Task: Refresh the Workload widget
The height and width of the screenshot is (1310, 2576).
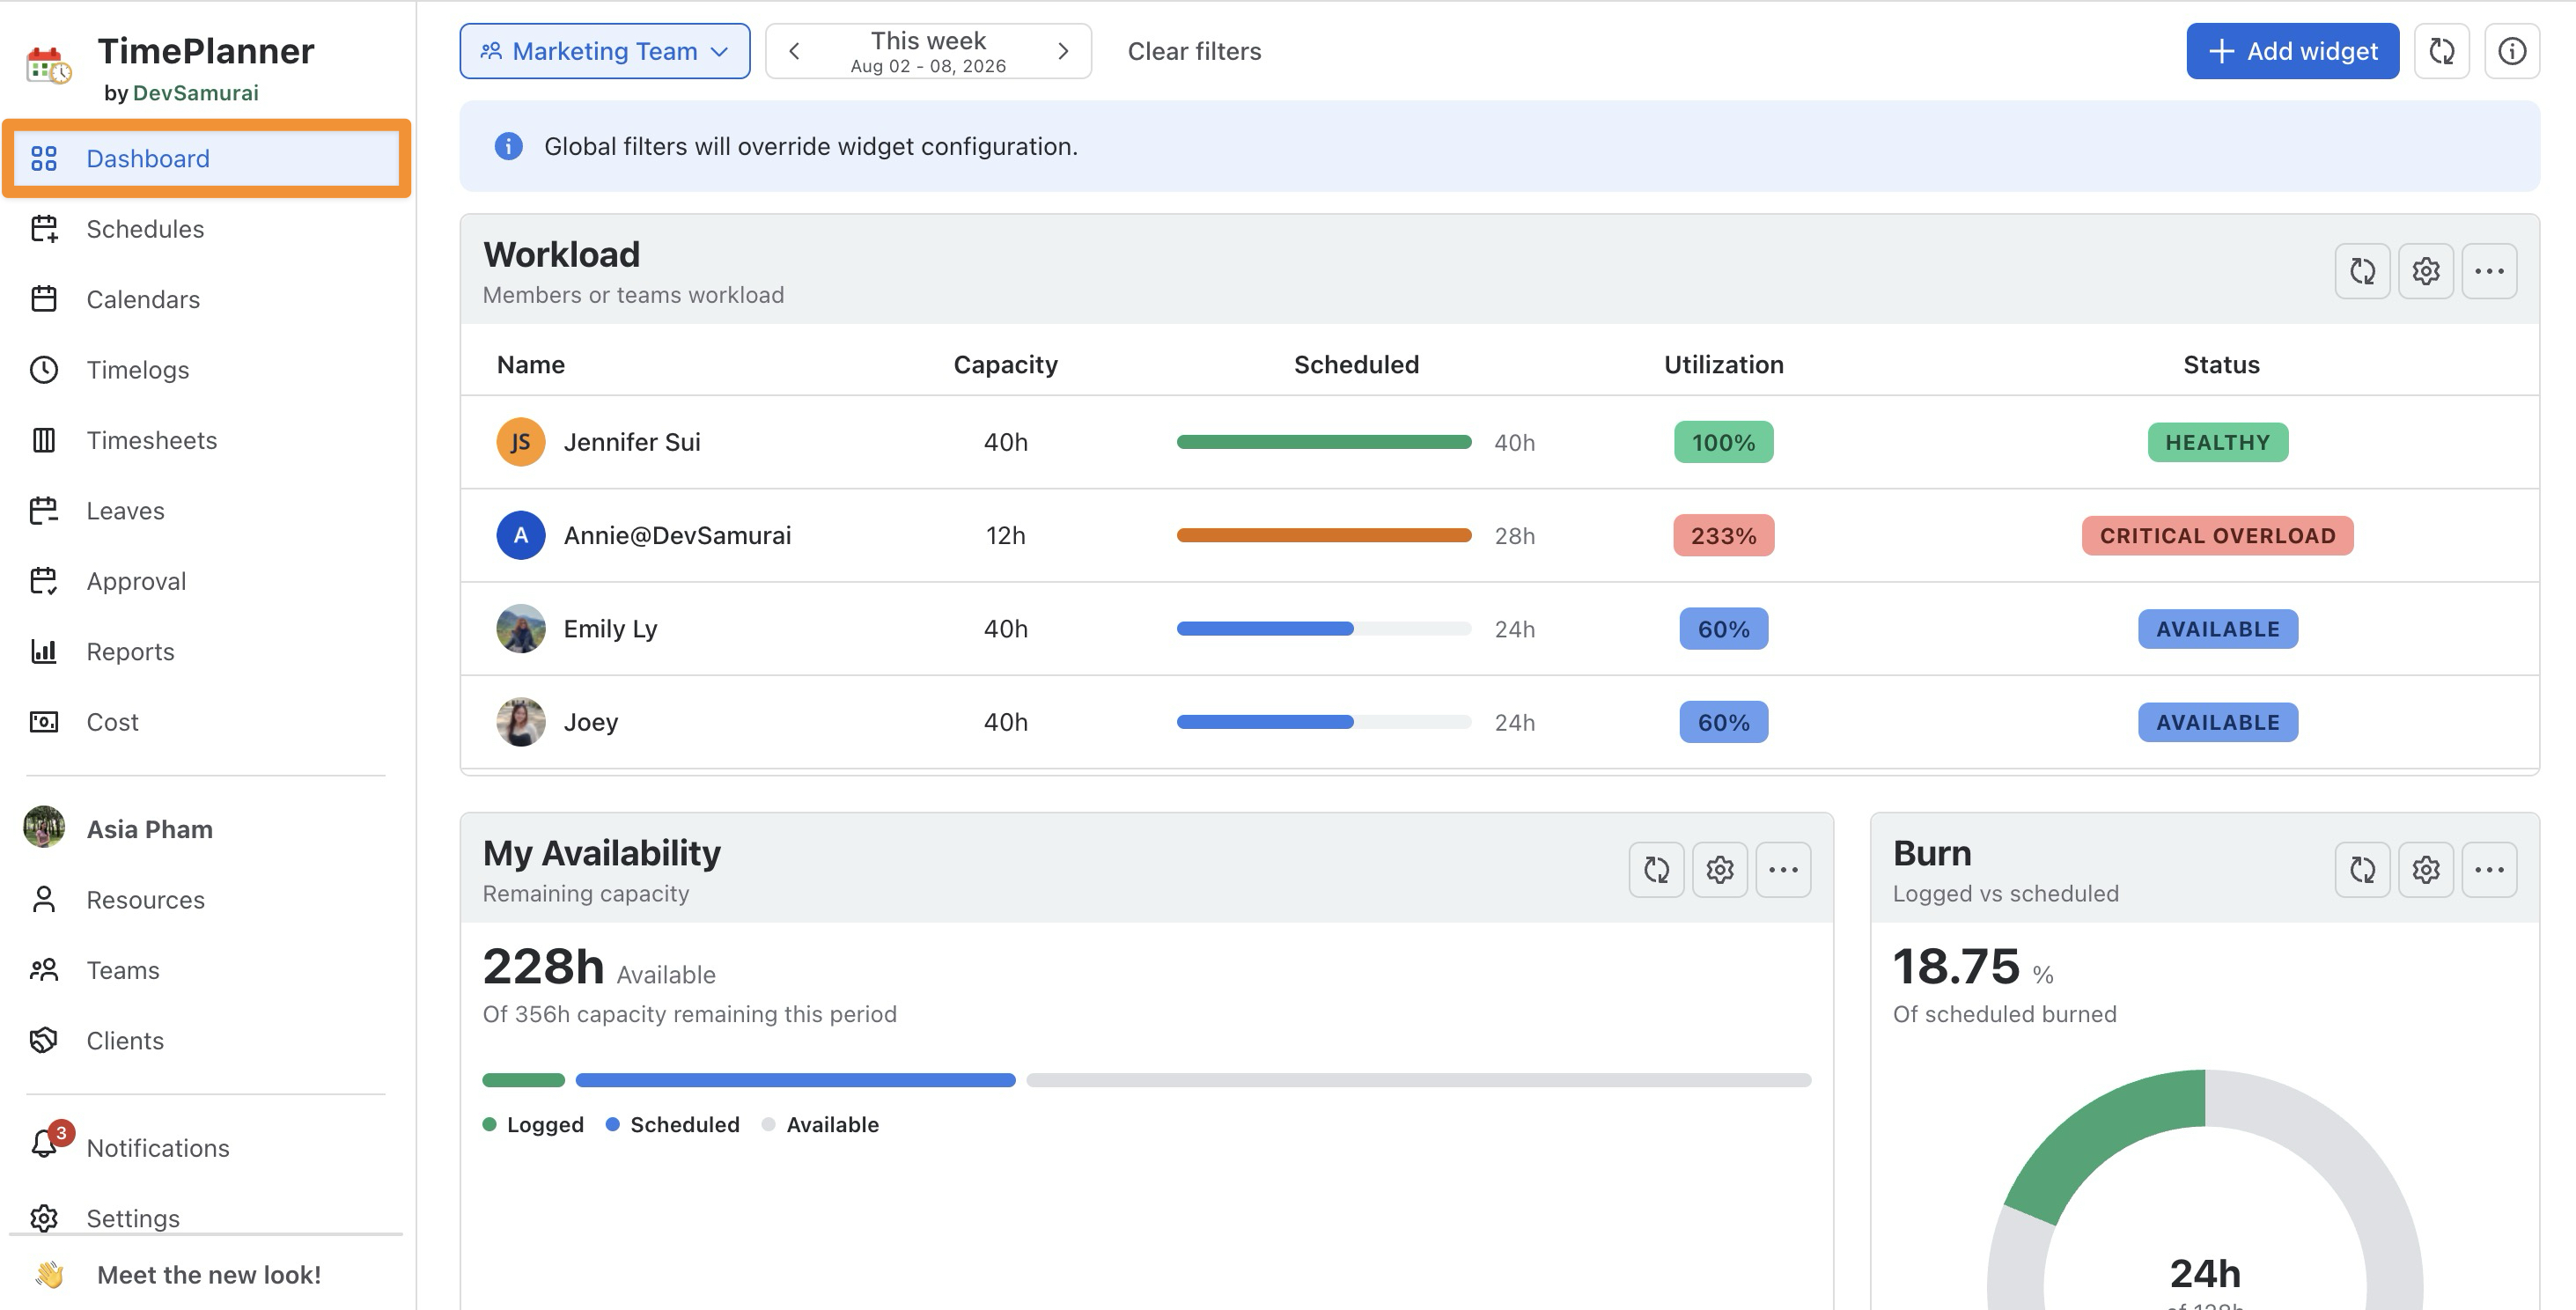Action: pyautogui.click(x=2363, y=271)
